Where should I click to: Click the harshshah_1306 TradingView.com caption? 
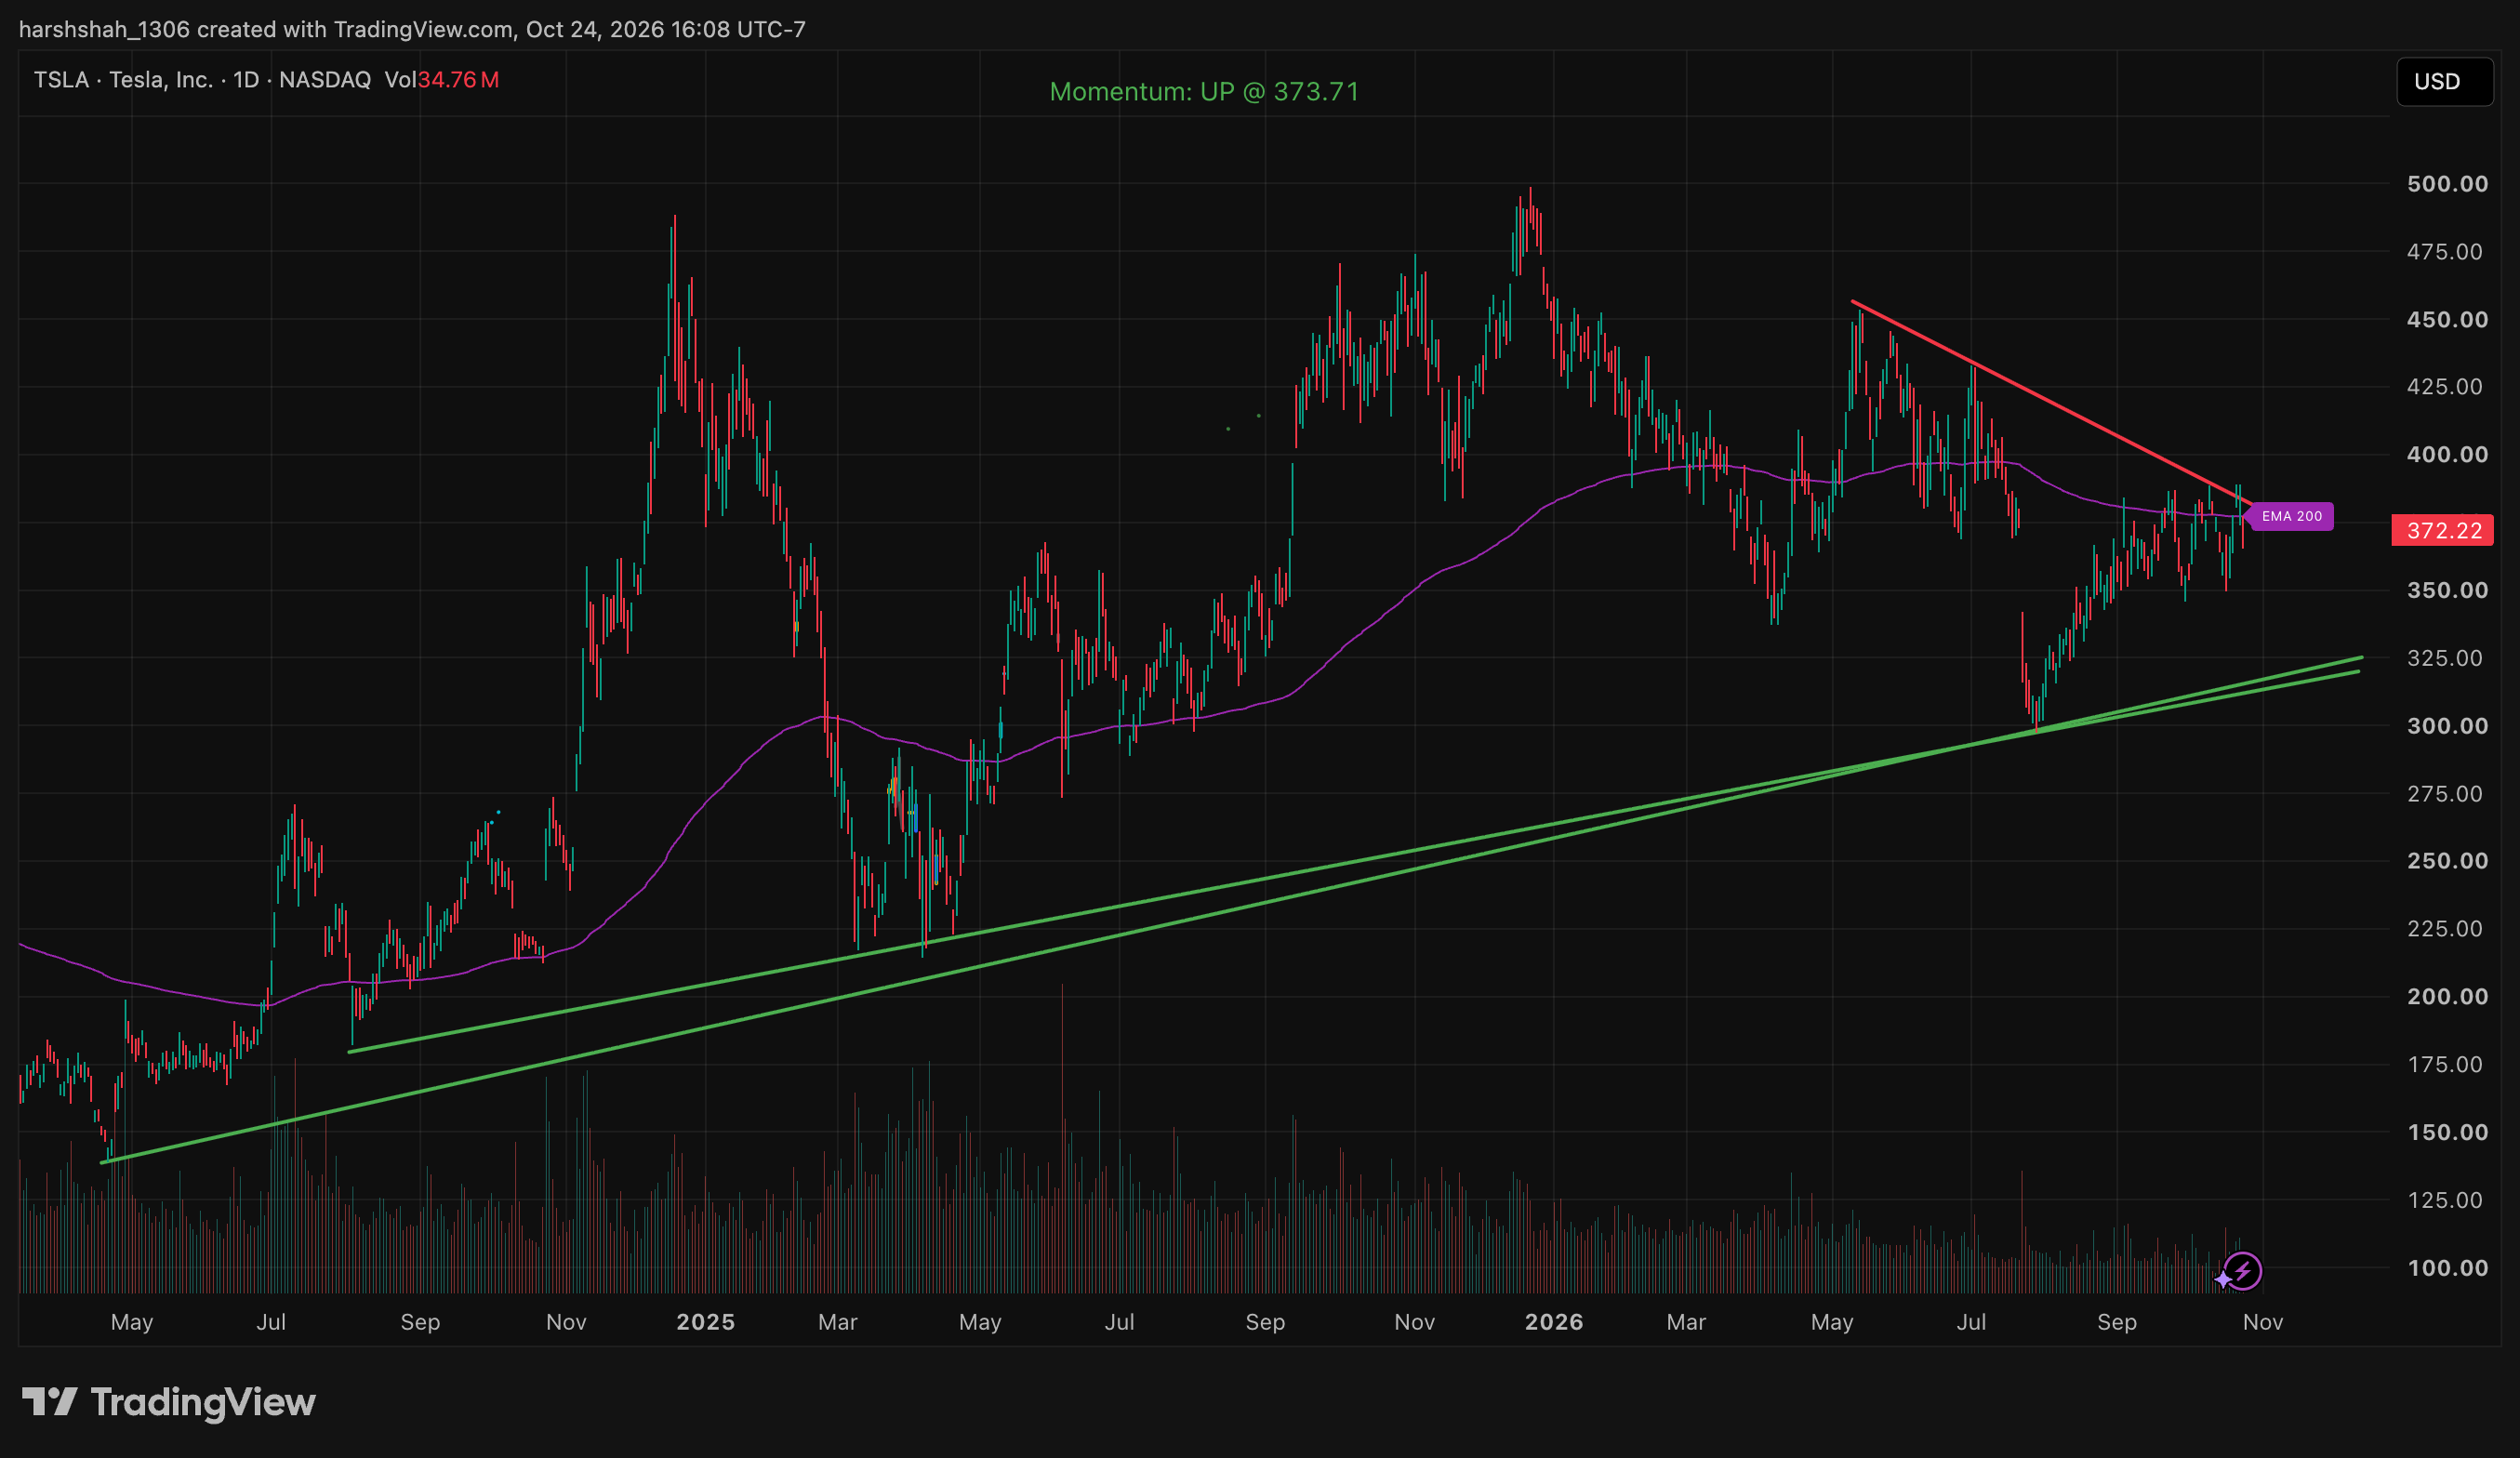point(412,29)
